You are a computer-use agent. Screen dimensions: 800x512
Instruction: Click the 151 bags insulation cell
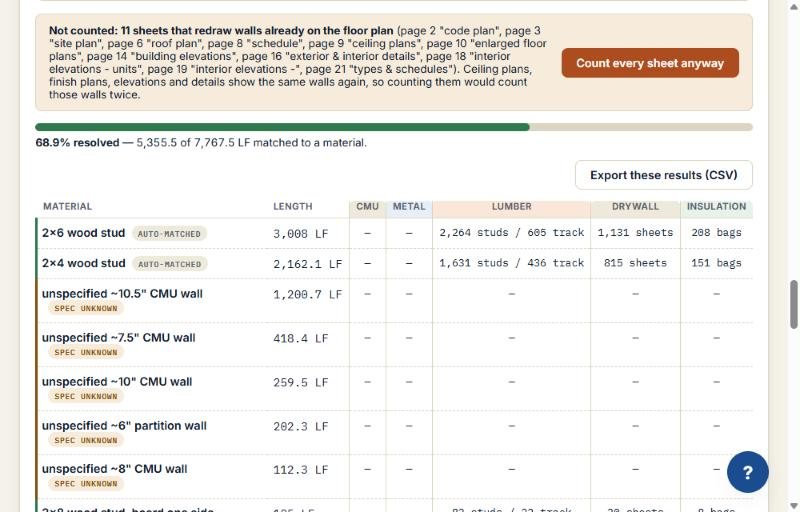(x=716, y=263)
